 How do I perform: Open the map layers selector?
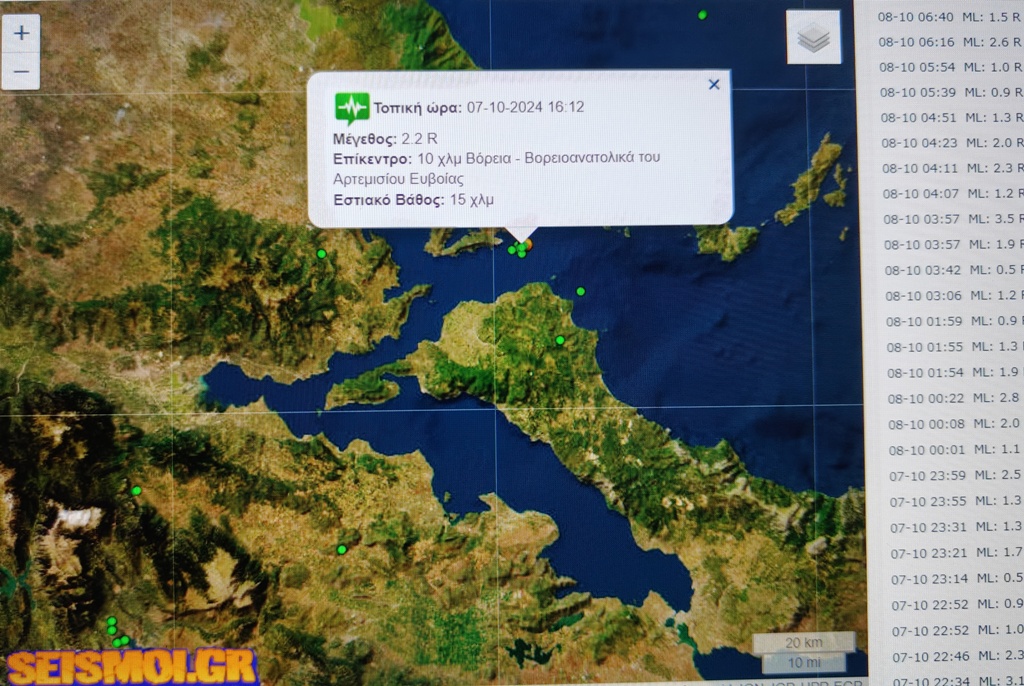813,38
